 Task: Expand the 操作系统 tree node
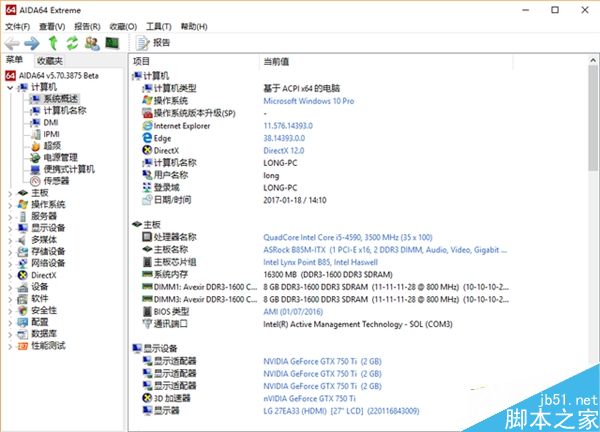click(x=10, y=205)
